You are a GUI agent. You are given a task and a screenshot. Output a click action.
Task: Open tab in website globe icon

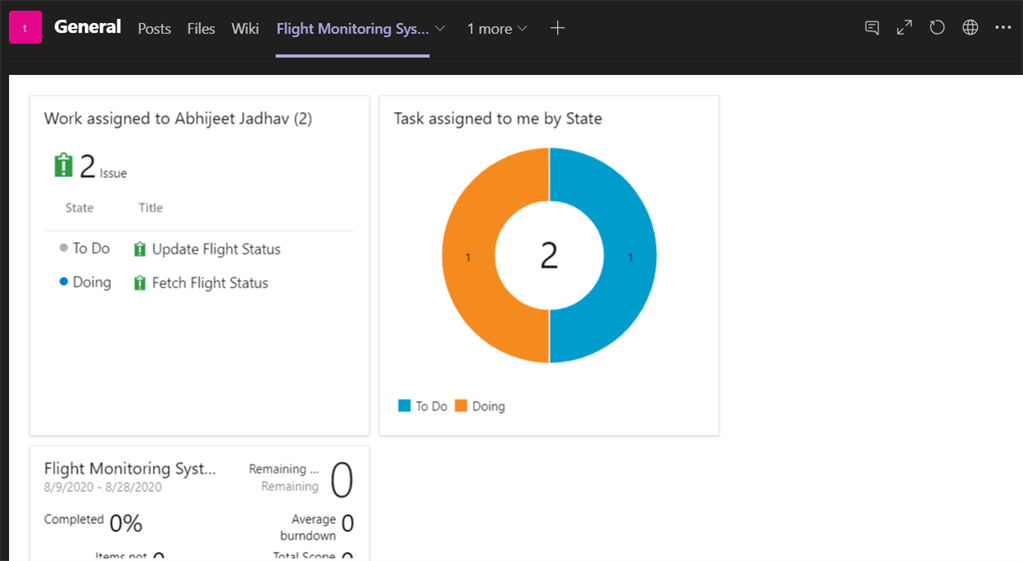(970, 28)
